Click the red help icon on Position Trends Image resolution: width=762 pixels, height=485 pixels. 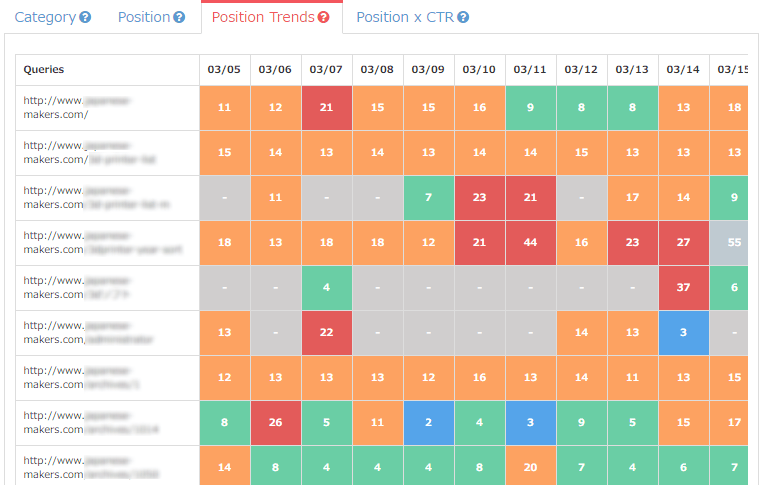323,18
